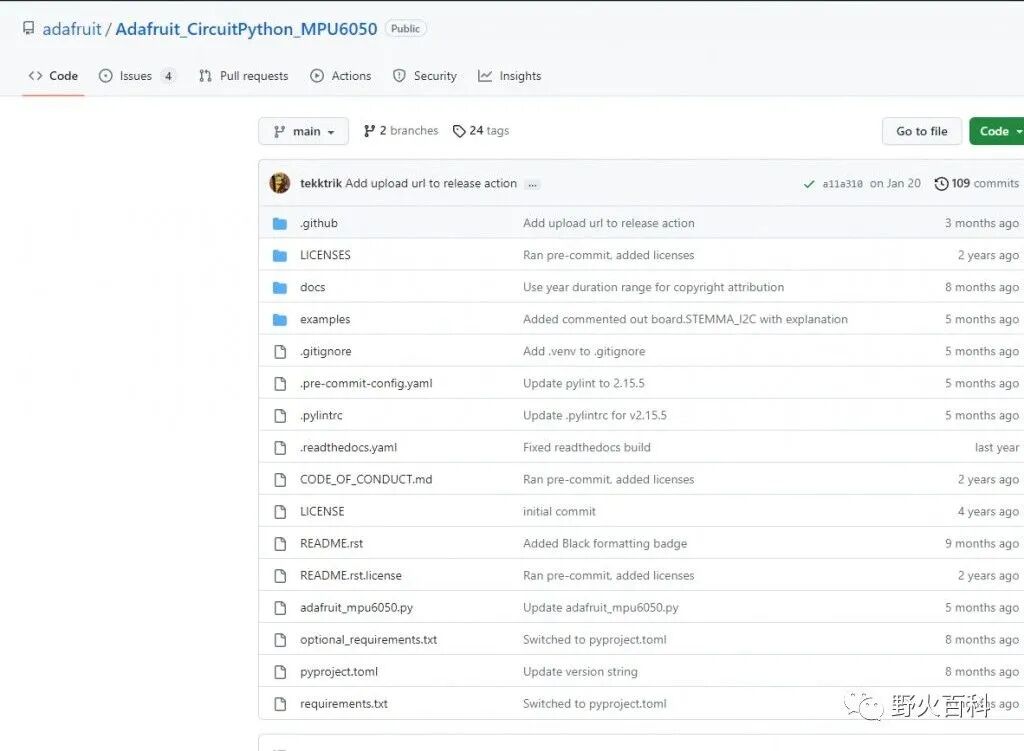View the Insights tab
This screenshot has width=1024, height=751.
coord(509,76)
